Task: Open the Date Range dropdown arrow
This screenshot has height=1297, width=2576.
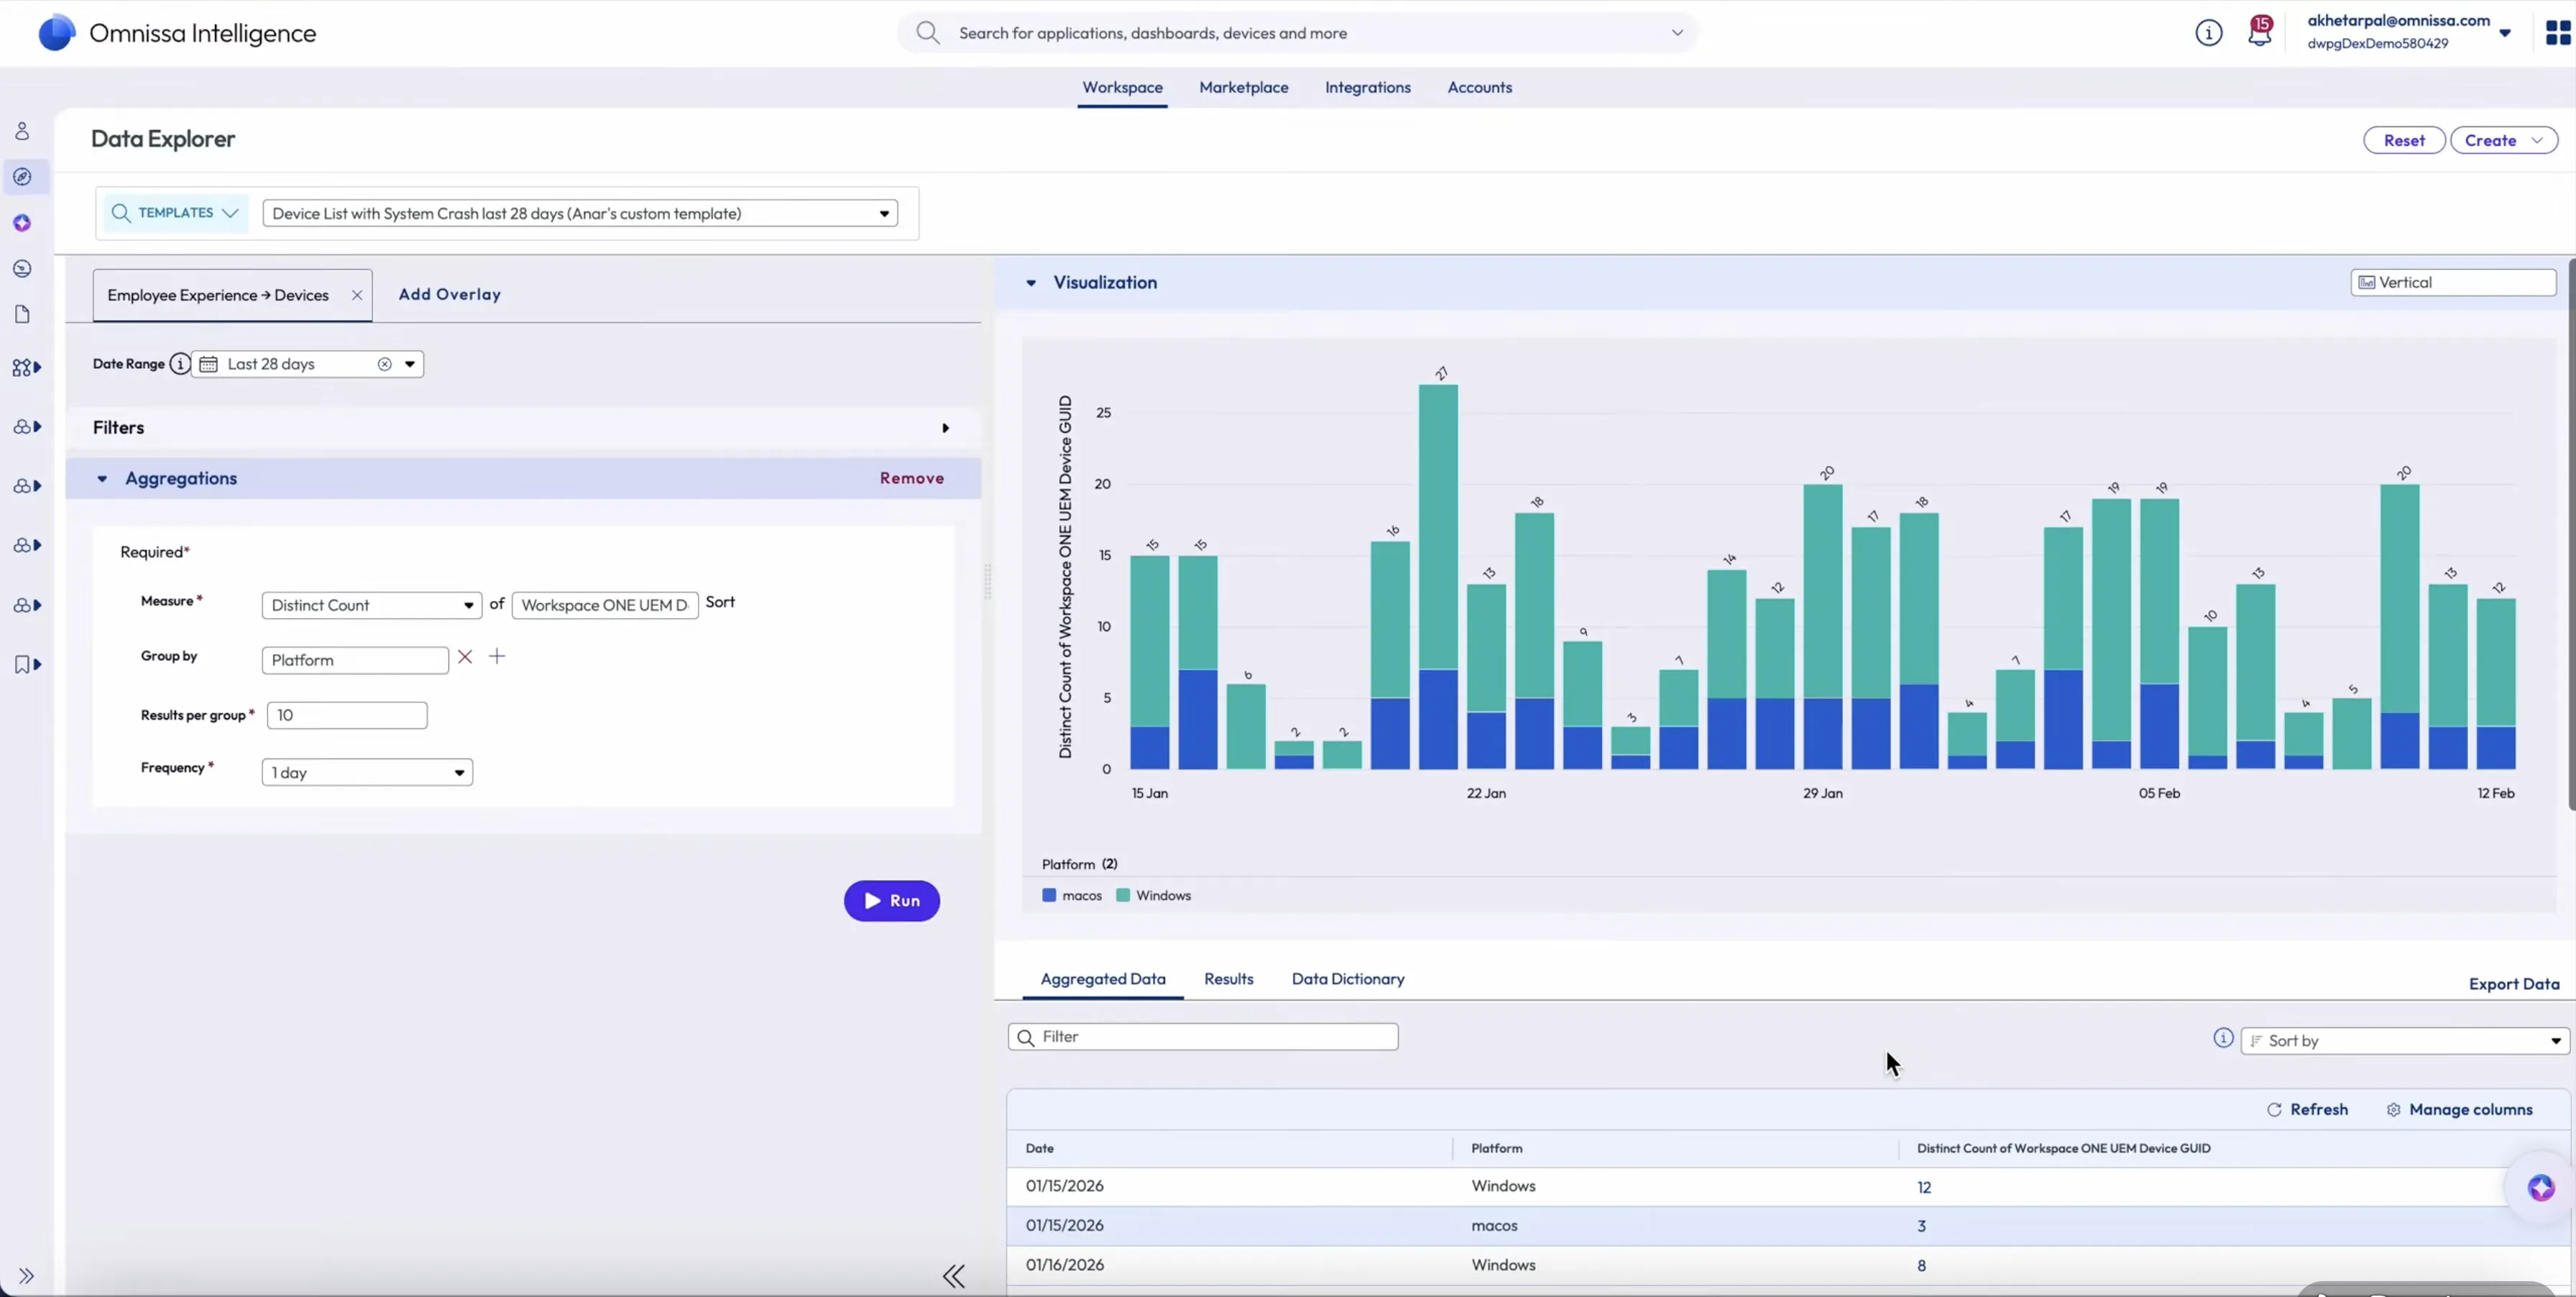Action: 410,364
